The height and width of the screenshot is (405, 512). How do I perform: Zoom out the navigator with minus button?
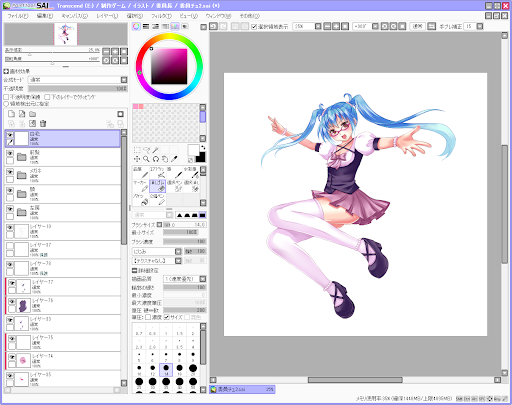[x=106, y=51]
